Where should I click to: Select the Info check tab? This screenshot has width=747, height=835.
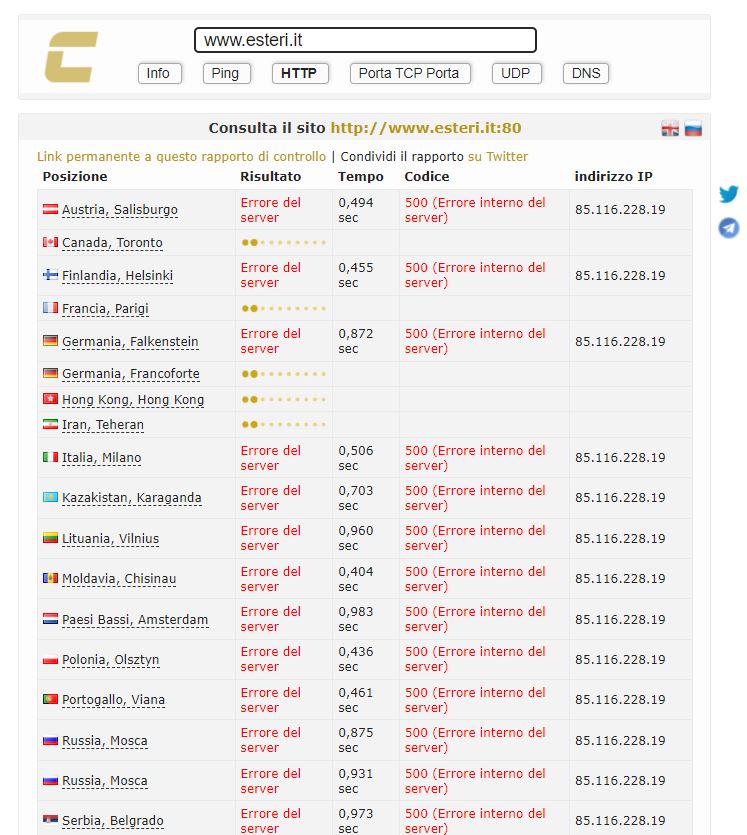pos(158,73)
